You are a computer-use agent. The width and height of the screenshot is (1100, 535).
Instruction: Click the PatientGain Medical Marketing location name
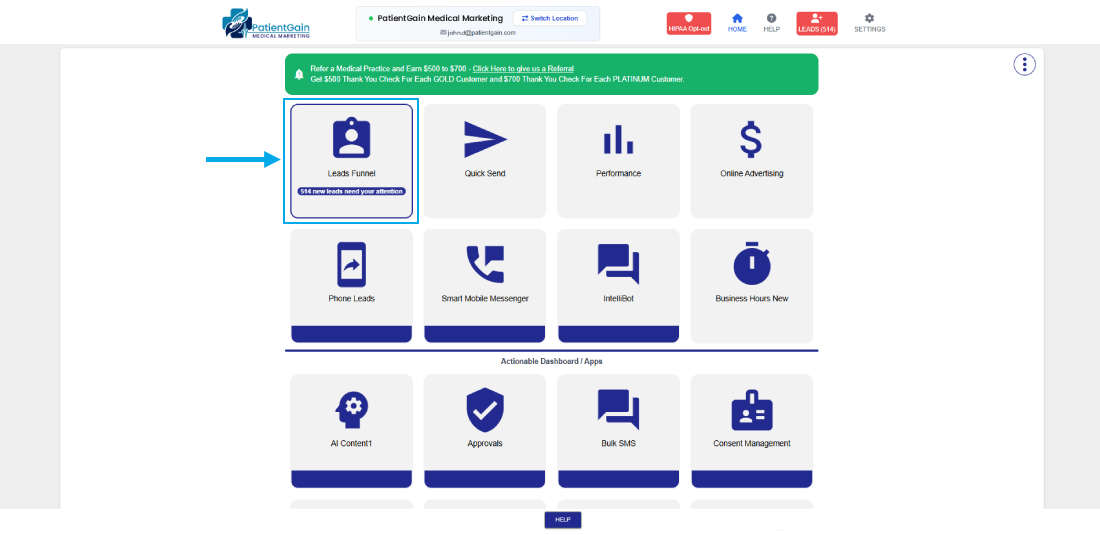pyautogui.click(x=440, y=18)
